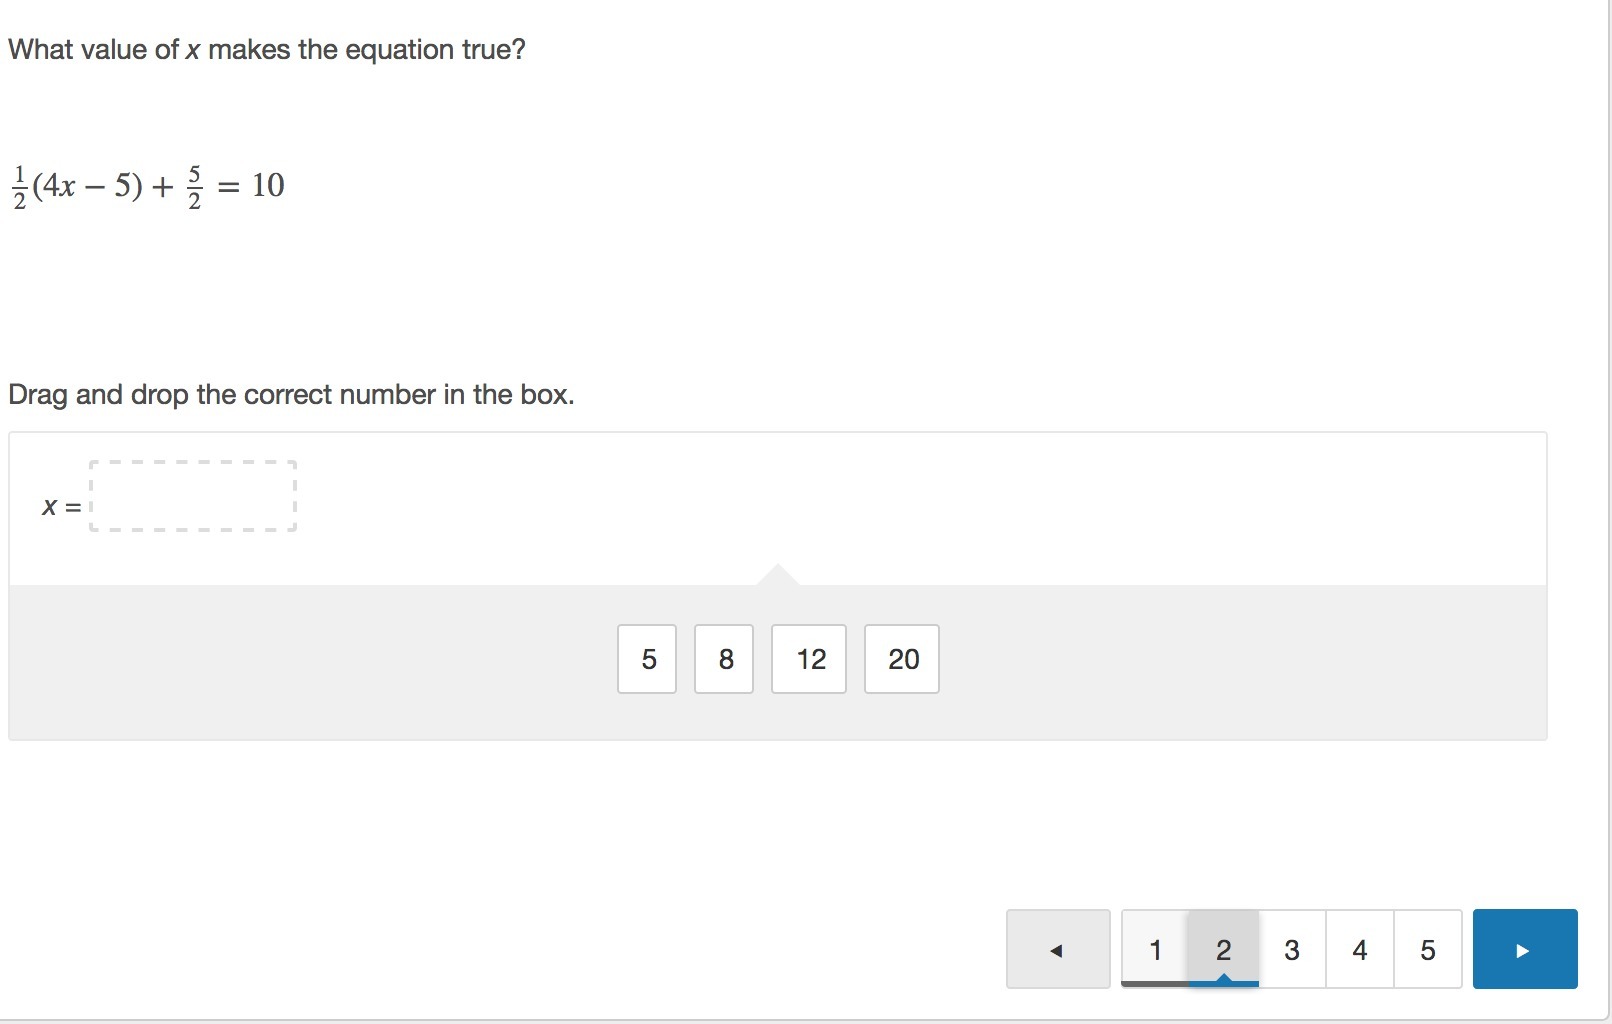Click the triangle pointer above the tile tray

point(777,575)
